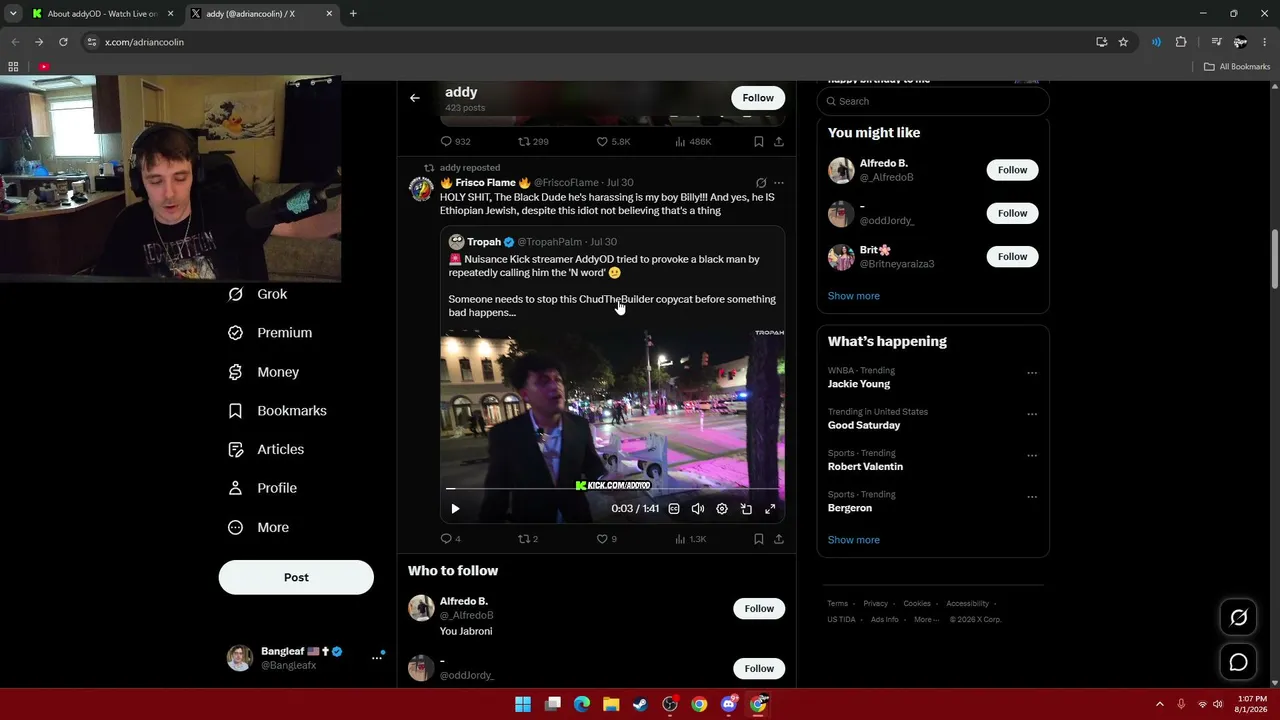Follow Alfredo B. in Who to follow
Viewport: 1280px width, 720px height.
tap(759, 609)
